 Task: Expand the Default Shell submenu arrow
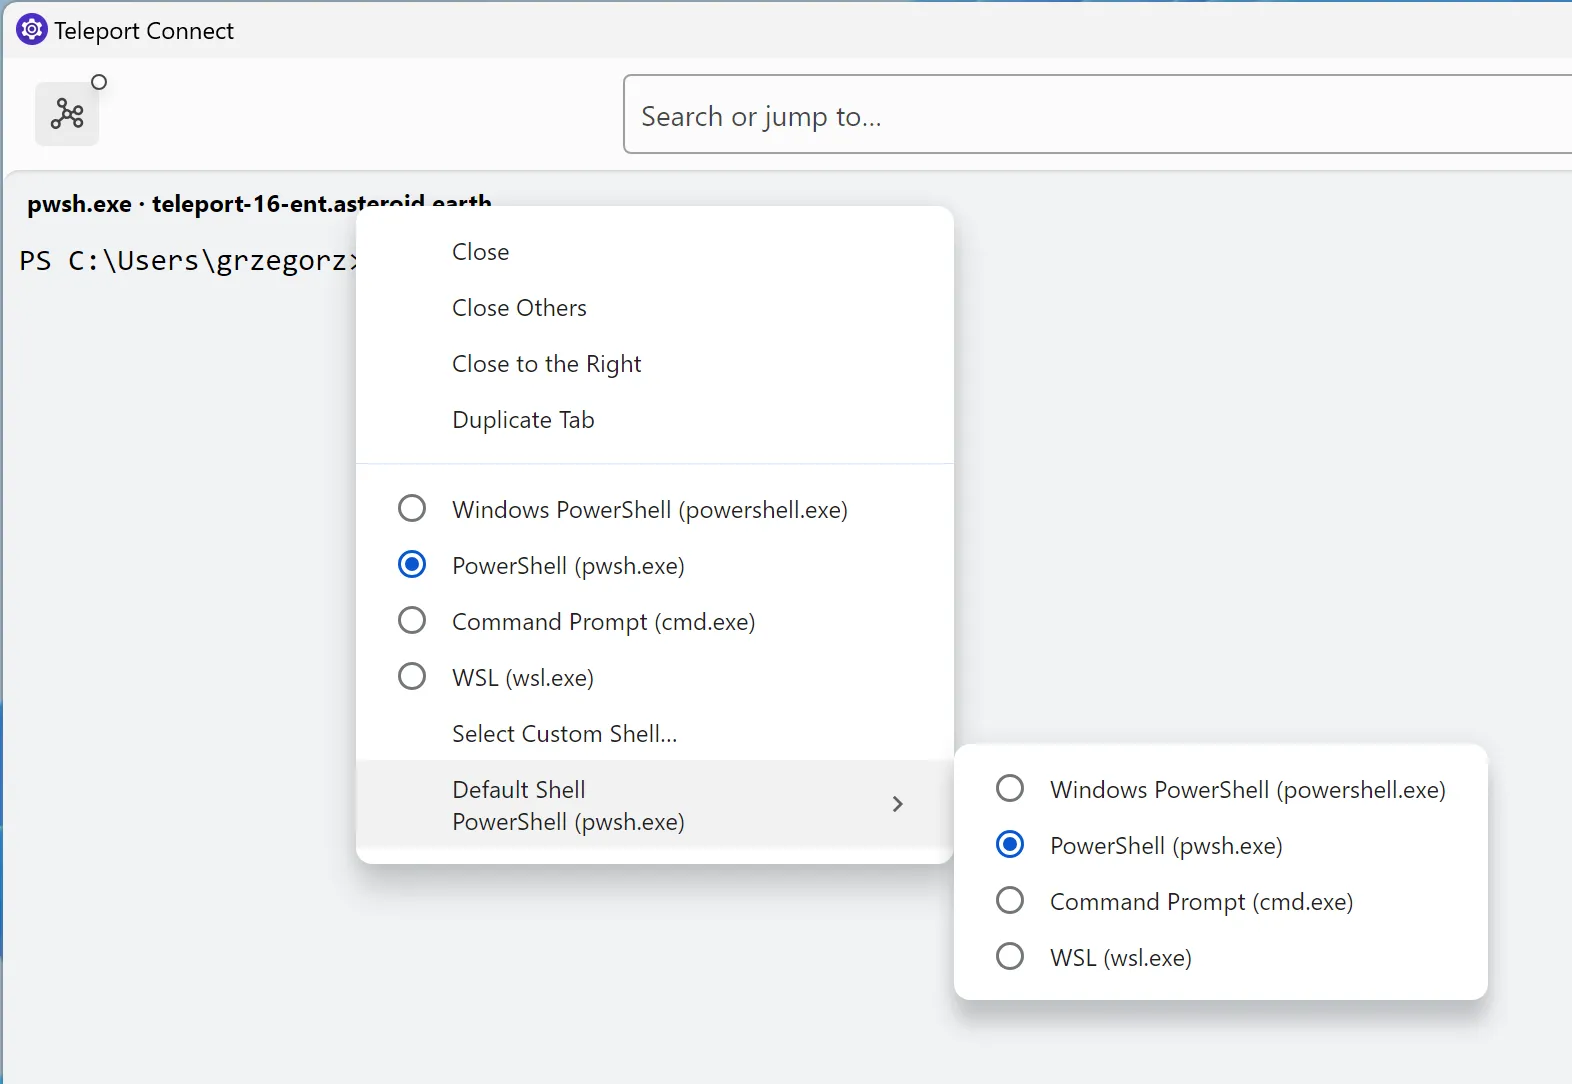pyautogui.click(x=897, y=805)
